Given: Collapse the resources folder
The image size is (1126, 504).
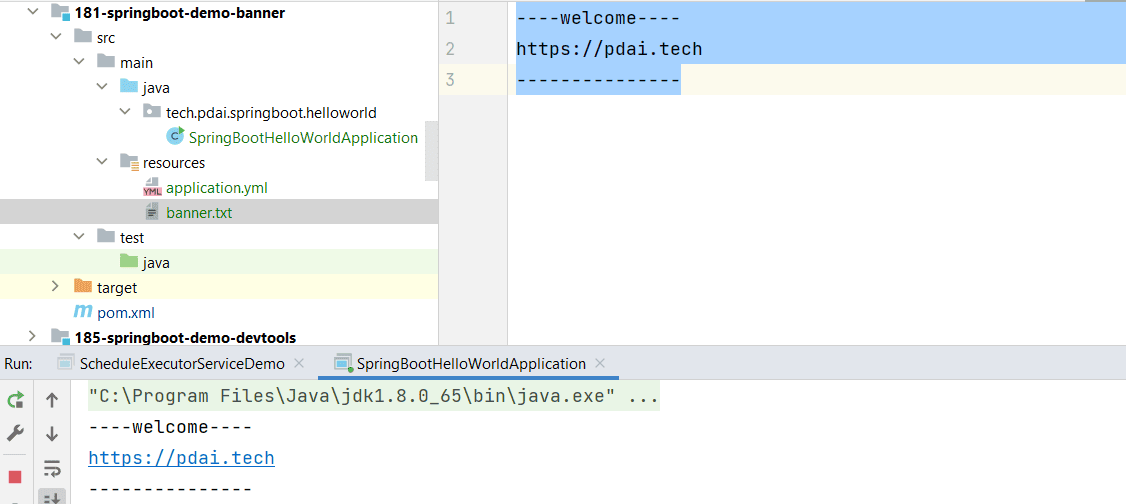Looking at the screenshot, I should pos(102,162).
